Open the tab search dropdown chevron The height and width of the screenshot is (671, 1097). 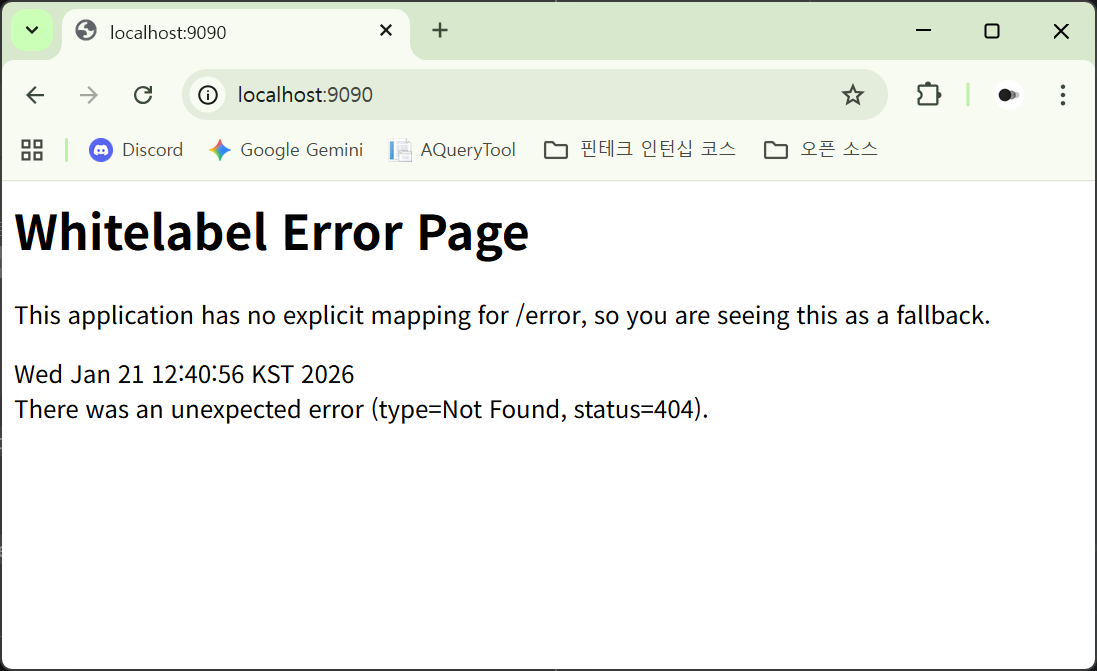[x=32, y=31]
